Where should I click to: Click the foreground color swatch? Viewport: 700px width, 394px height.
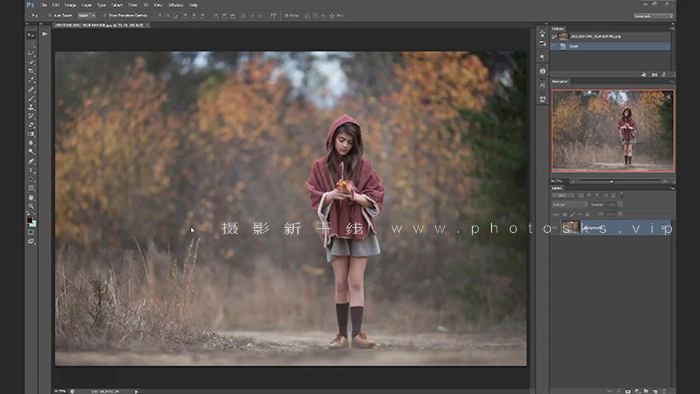[x=29, y=220]
